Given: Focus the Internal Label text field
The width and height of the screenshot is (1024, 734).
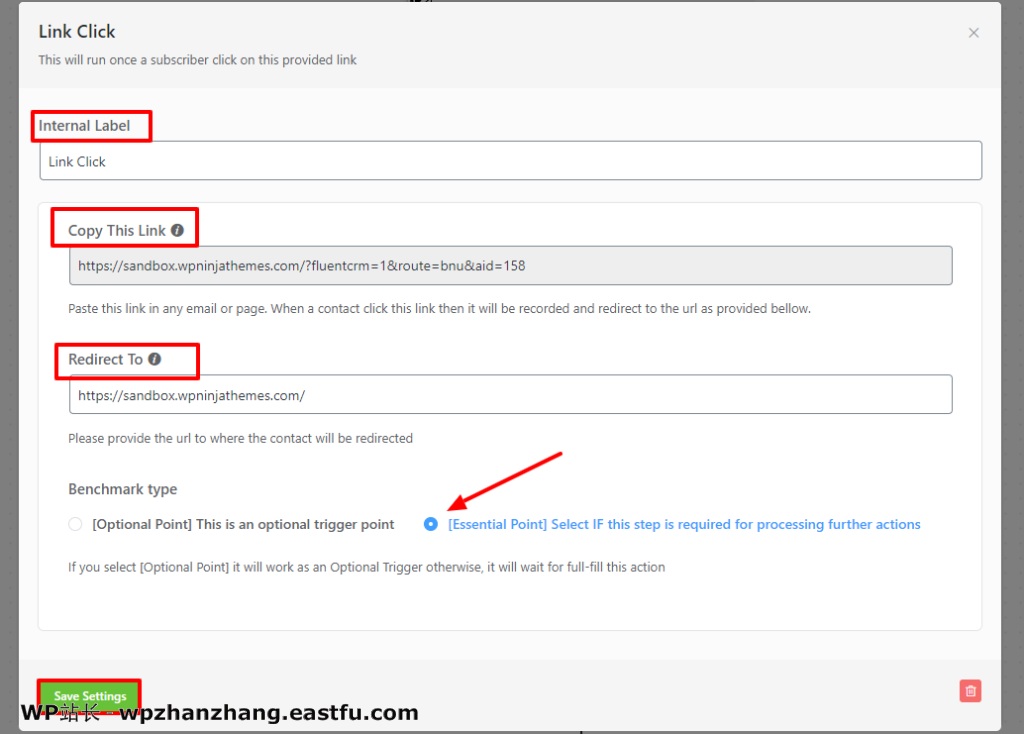Looking at the screenshot, I should (510, 161).
